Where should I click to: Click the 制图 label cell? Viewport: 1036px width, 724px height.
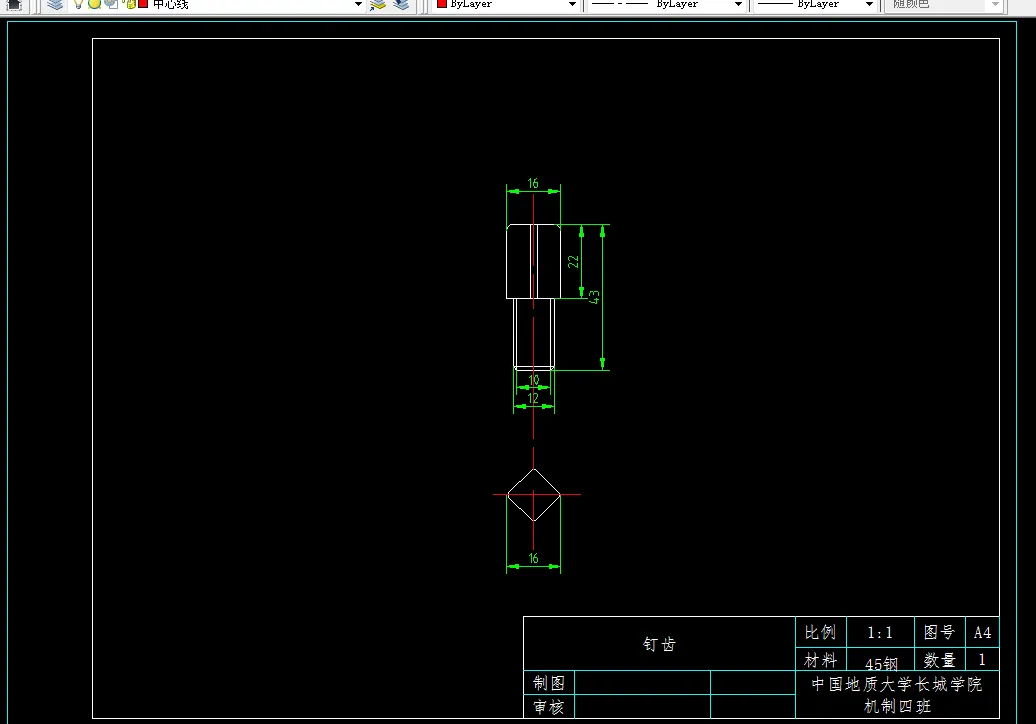click(548, 683)
